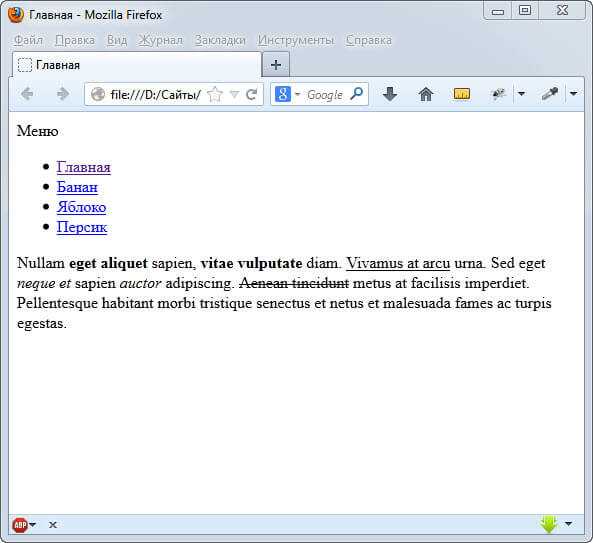Expand the dropdown next to the eyedropper
593x543 pixels.
pos(573,93)
